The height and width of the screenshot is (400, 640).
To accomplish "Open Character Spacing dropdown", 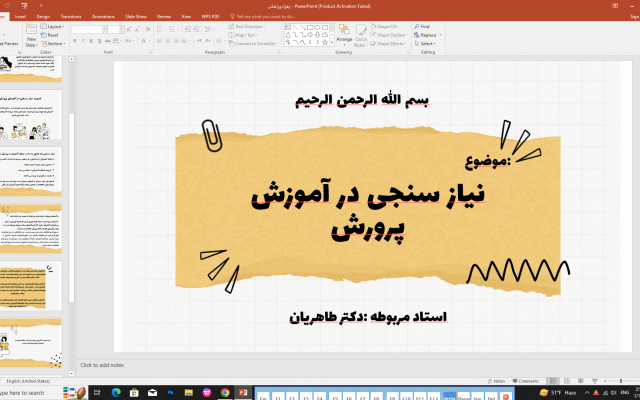I will tap(117, 41).
